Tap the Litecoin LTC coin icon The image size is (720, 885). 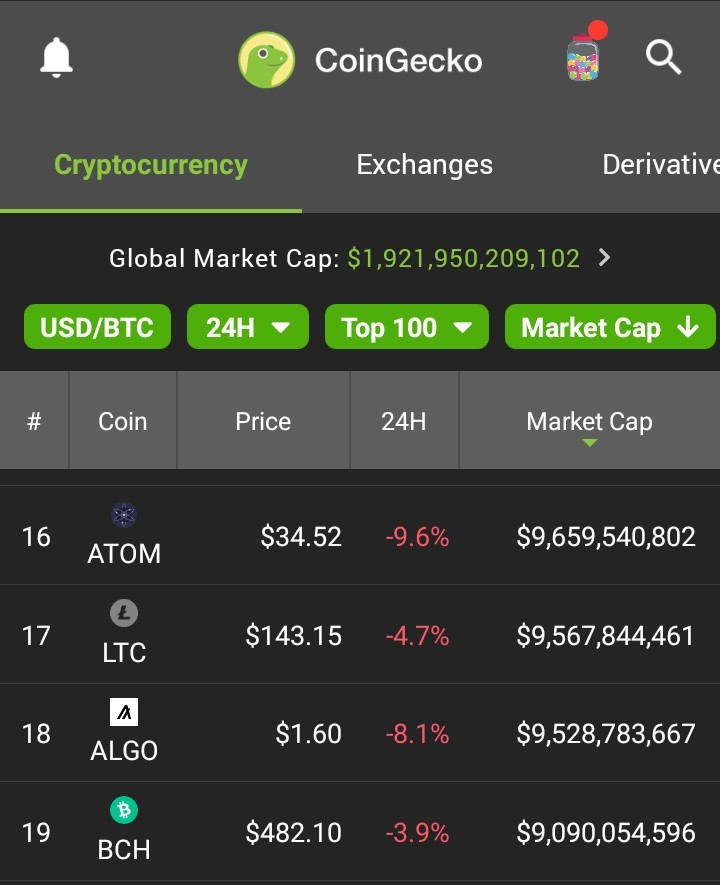tap(124, 614)
